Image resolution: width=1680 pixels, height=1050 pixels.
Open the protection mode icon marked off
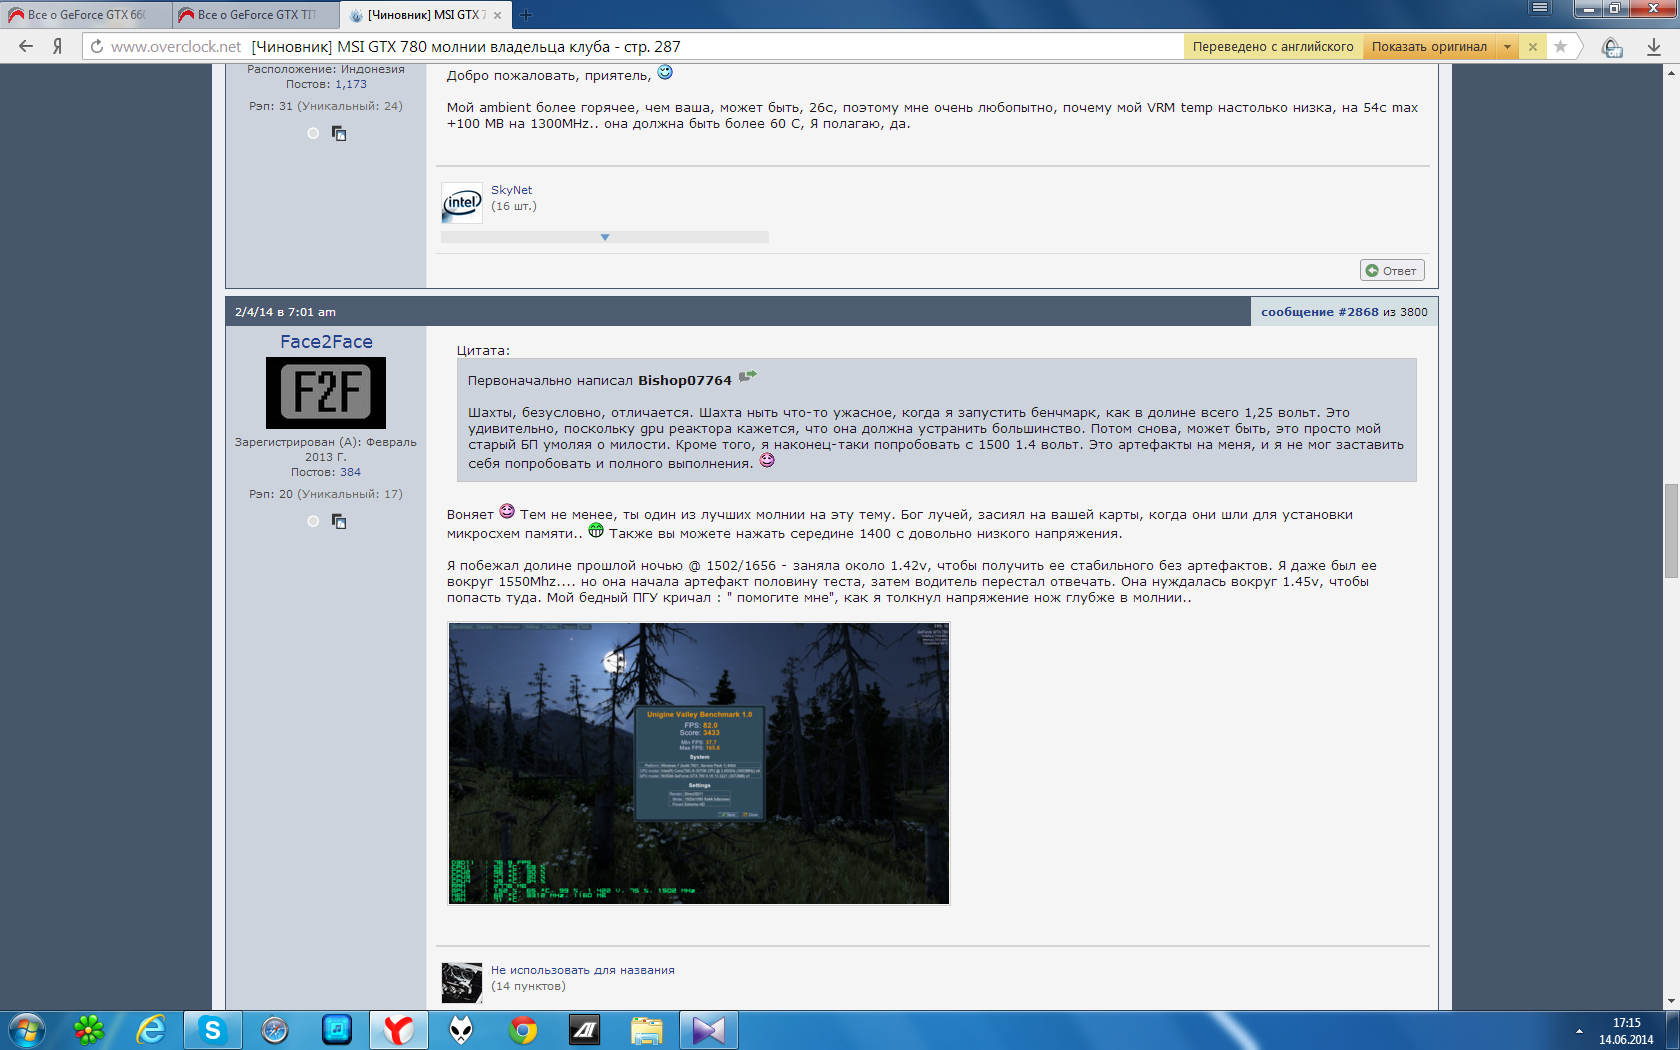[x=1612, y=47]
